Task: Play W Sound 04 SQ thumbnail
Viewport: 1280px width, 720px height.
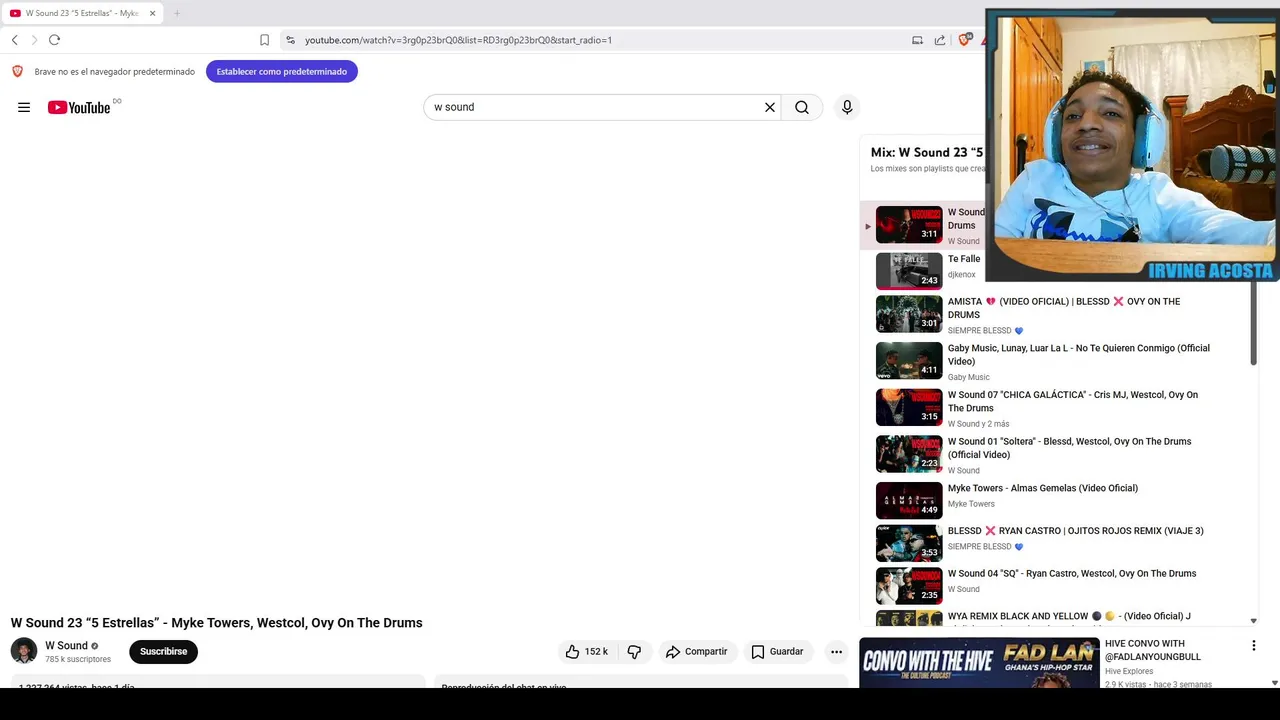Action: [x=909, y=586]
